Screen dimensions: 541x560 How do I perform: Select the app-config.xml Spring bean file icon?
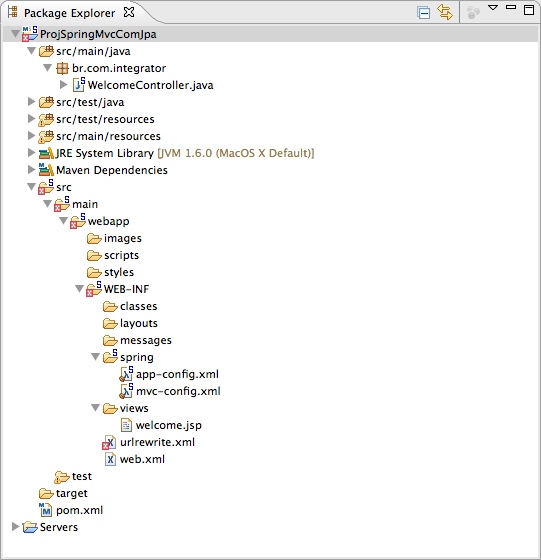coord(126,374)
